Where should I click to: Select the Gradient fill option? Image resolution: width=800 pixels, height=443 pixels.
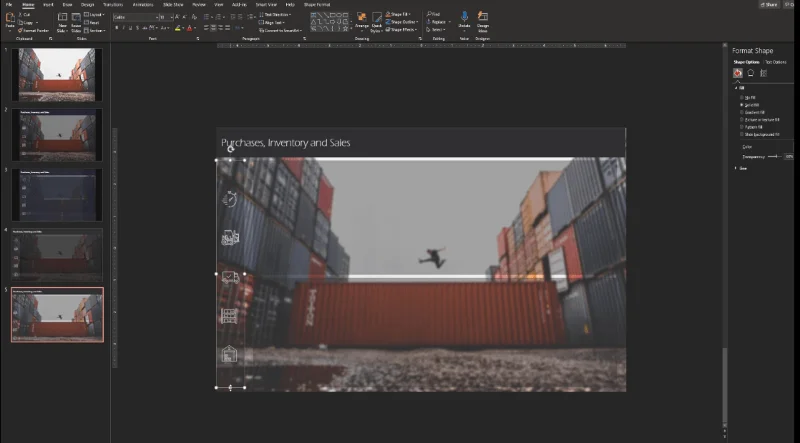point(753,112)
